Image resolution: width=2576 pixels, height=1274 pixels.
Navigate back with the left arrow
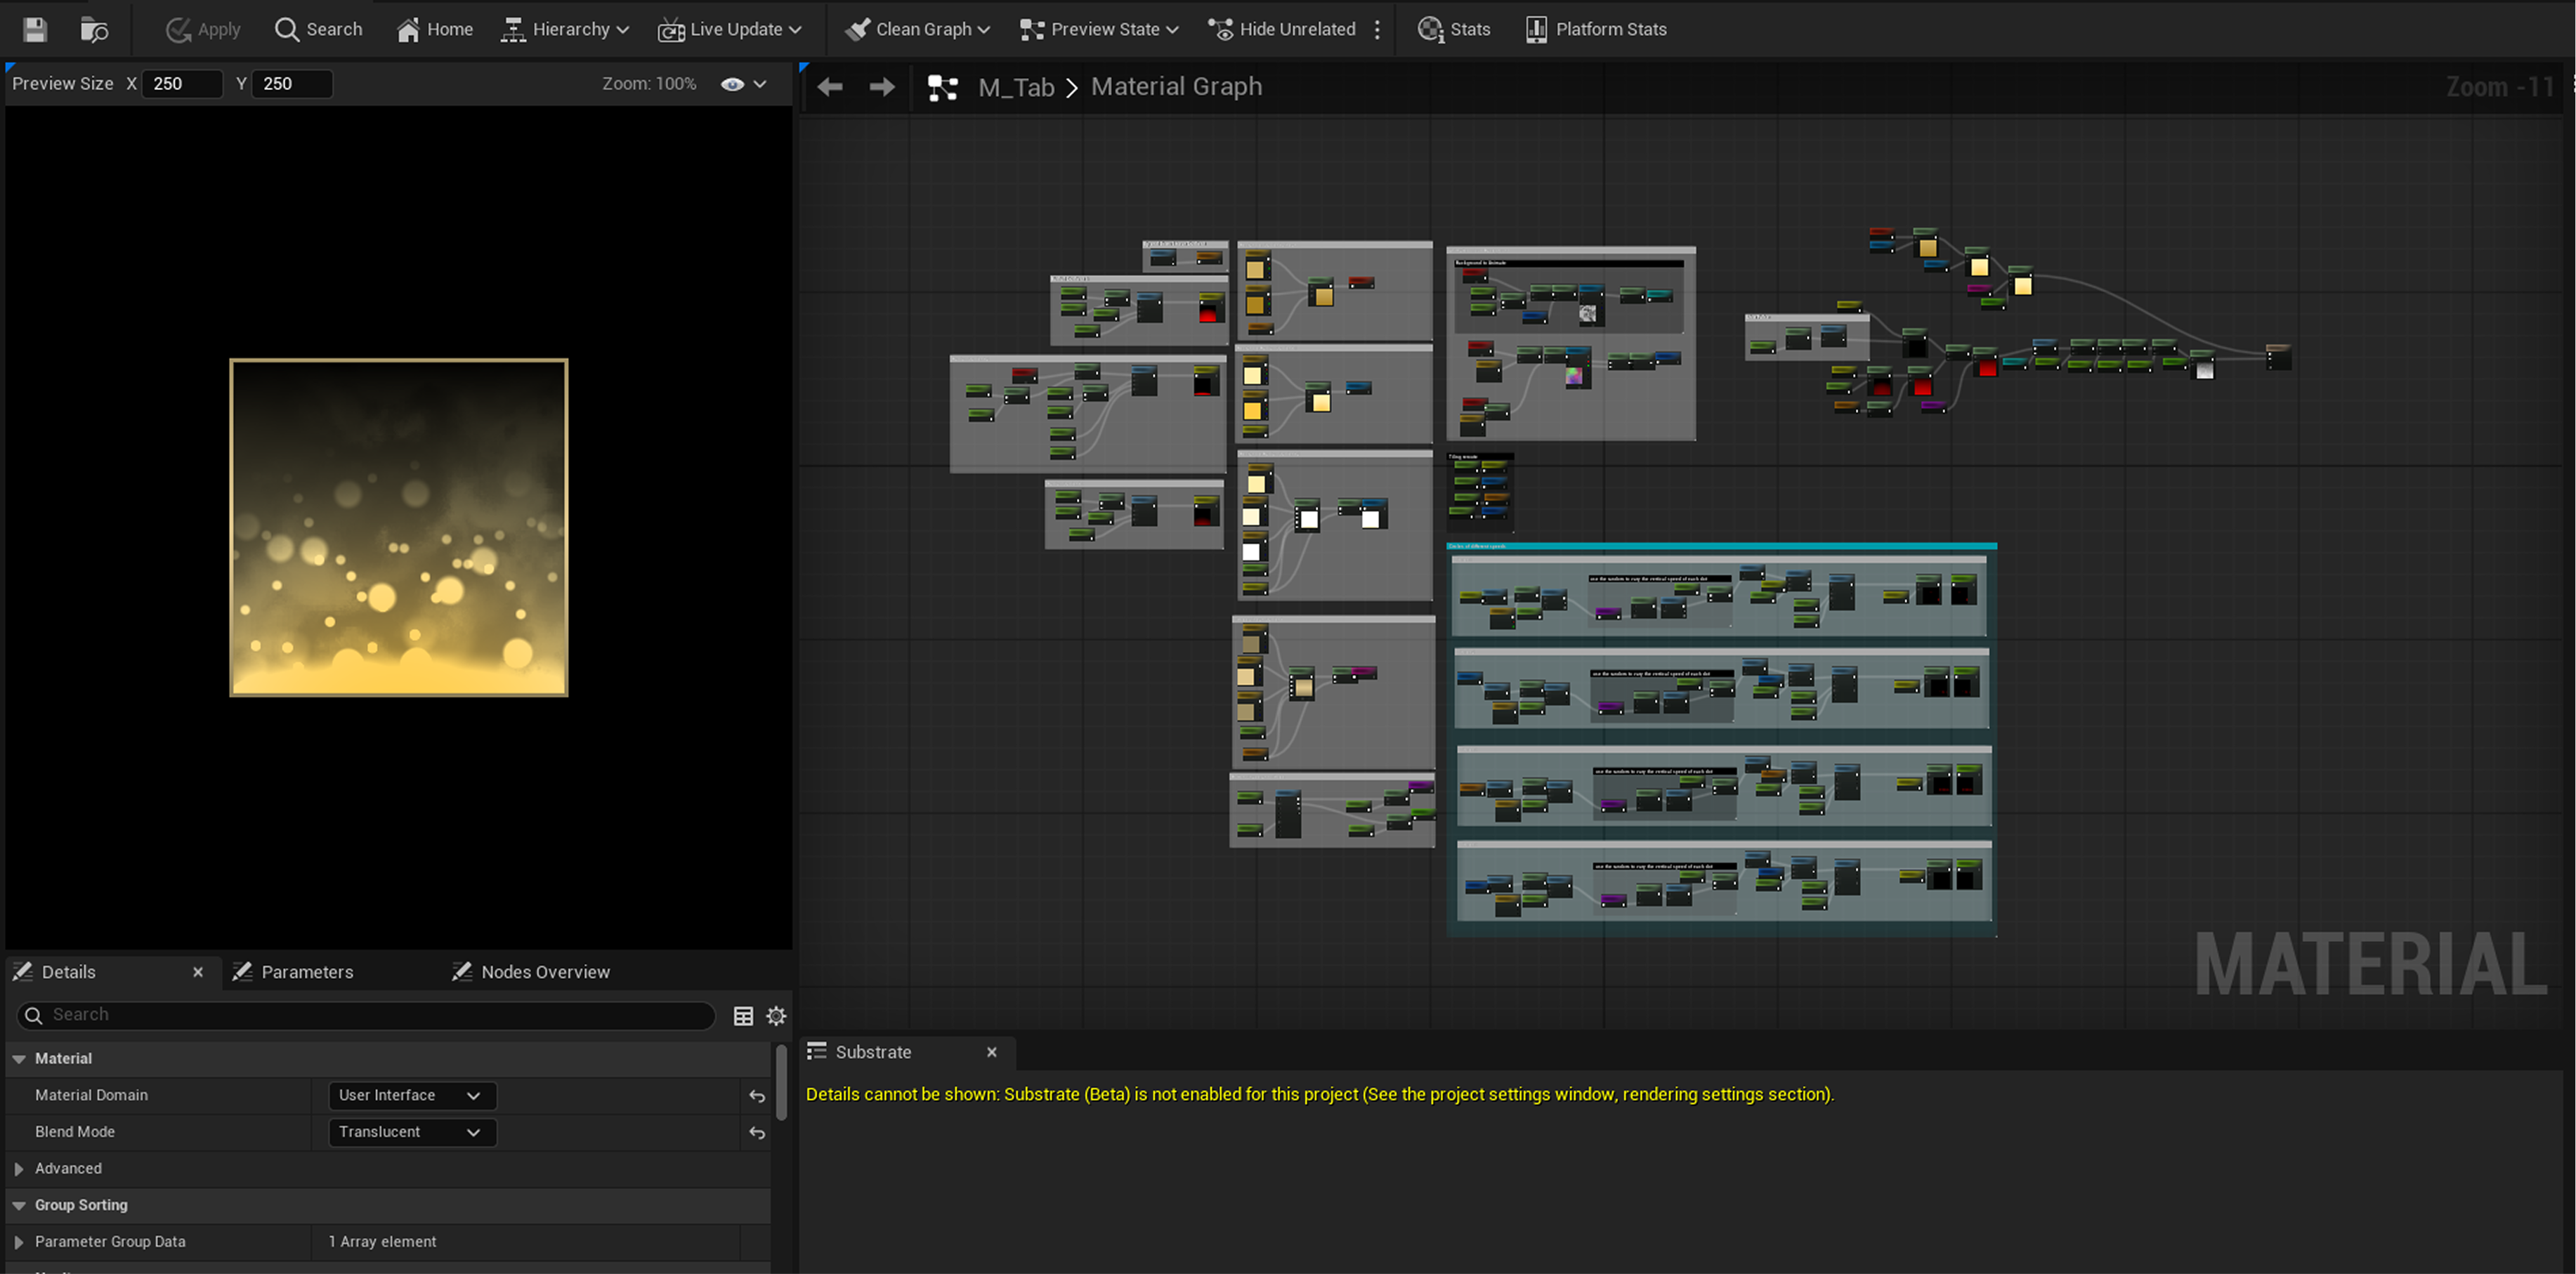[830, 87]
